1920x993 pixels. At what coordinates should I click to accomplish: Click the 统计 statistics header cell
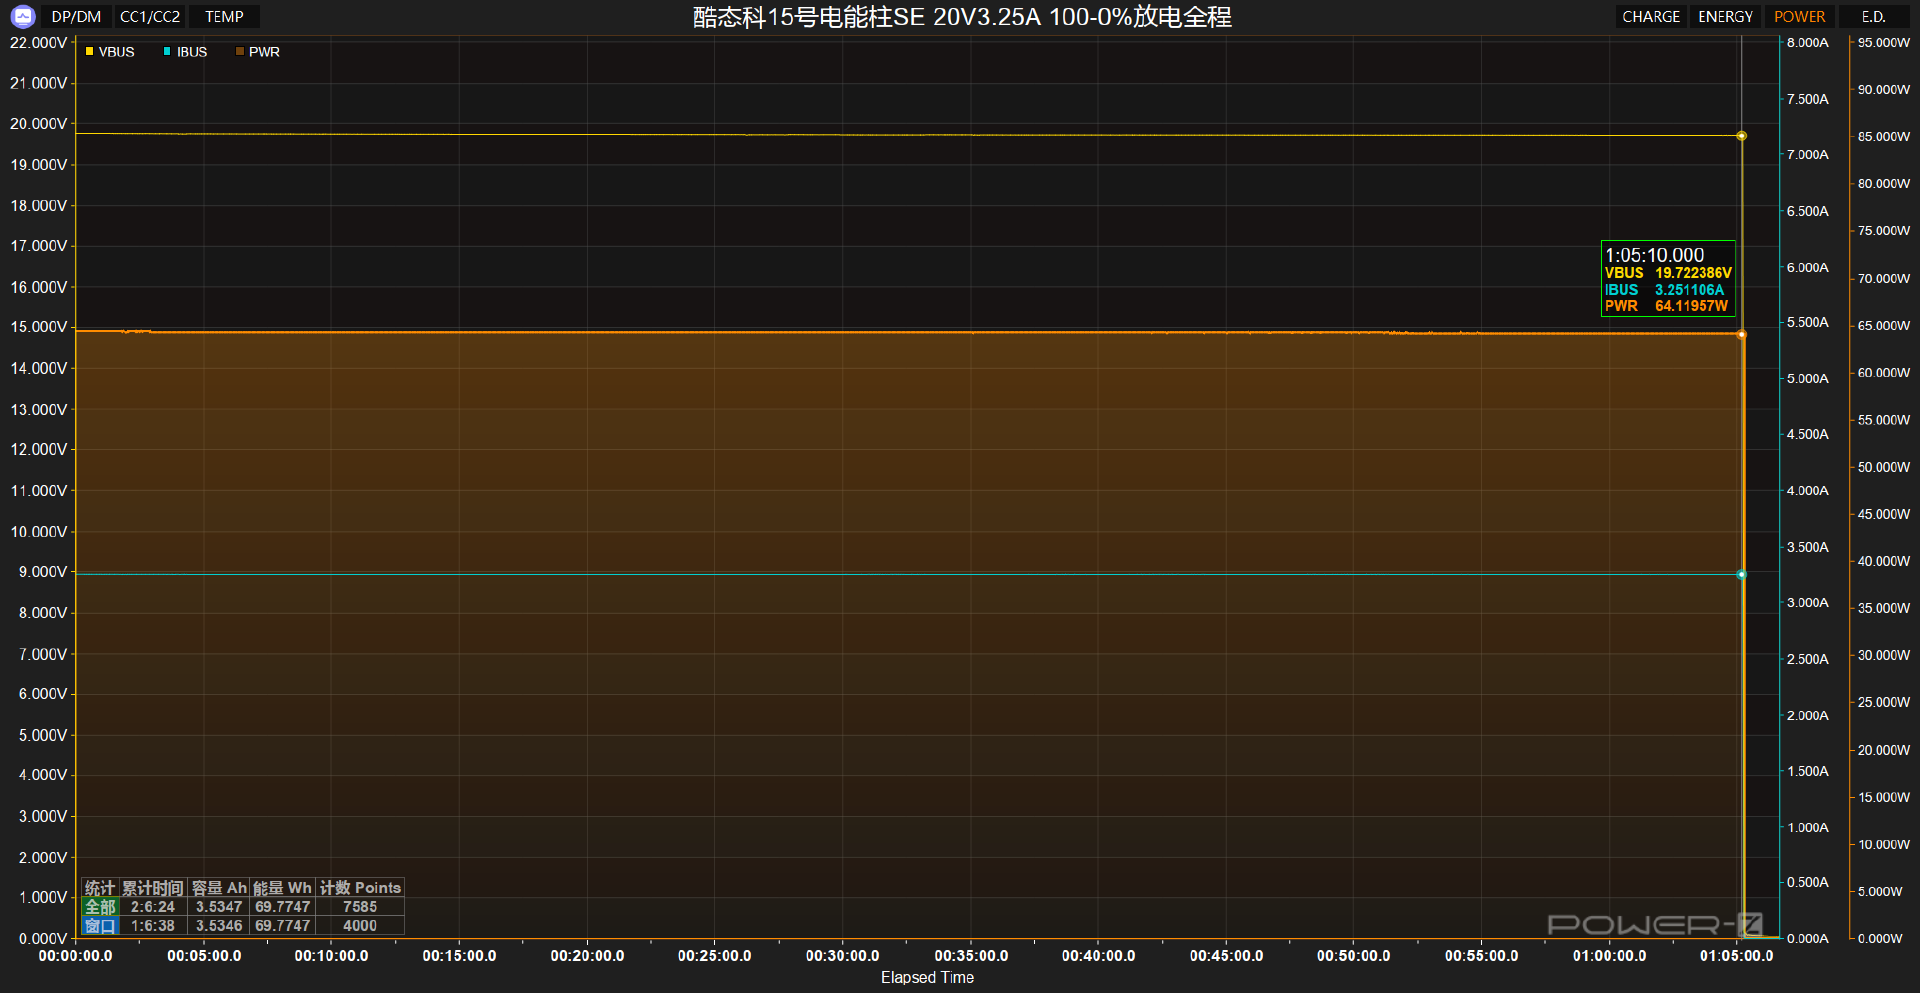point(100,888)
